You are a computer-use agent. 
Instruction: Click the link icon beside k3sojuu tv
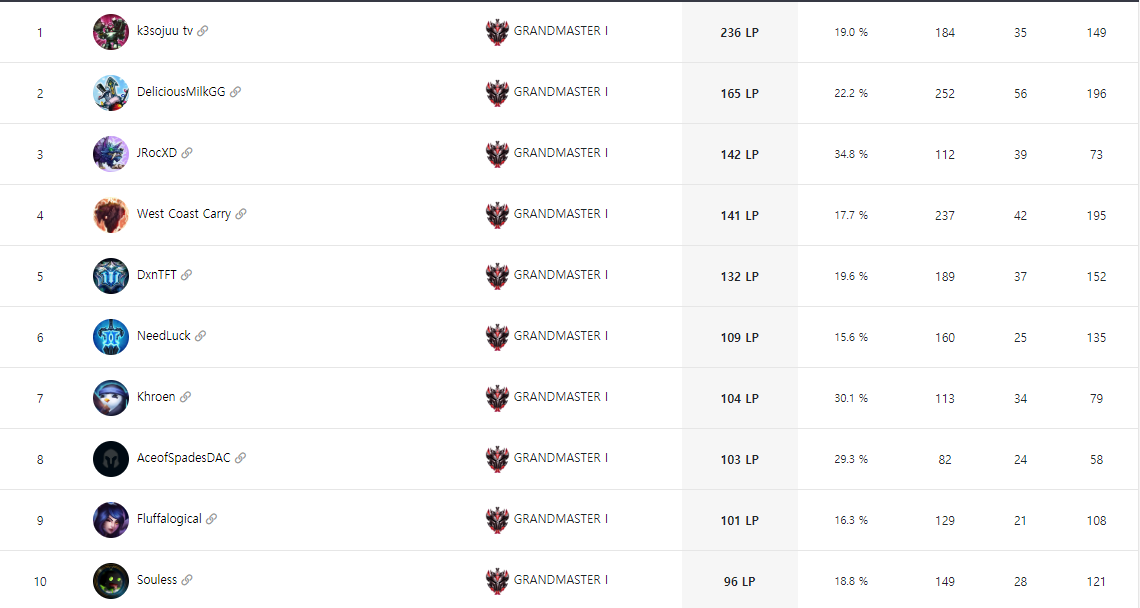pyautogui.click(x=203, y=31)
